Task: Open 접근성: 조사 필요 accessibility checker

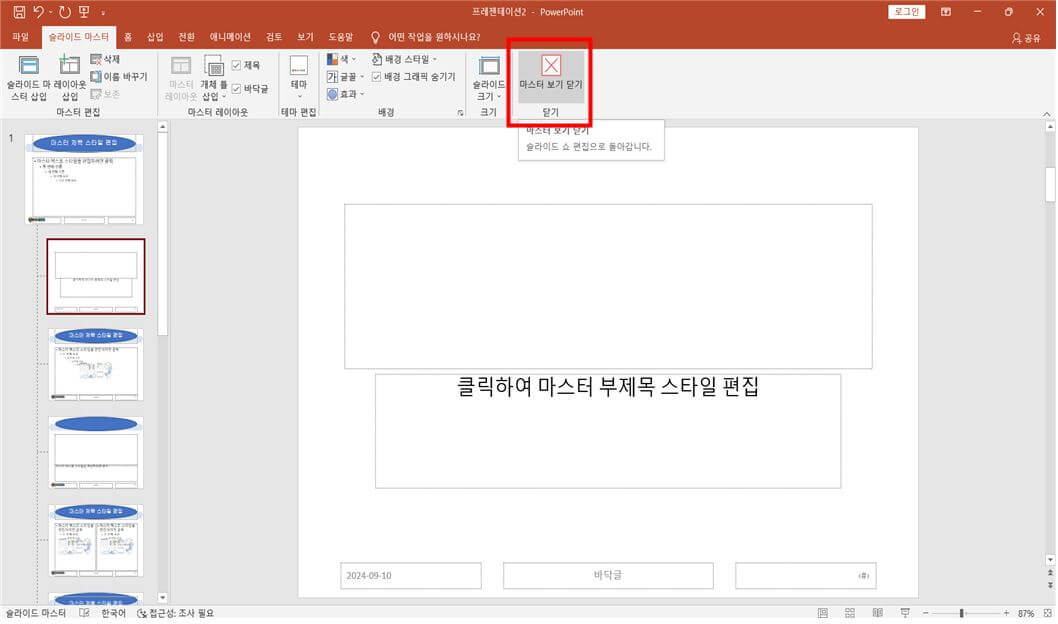Action: (x=175, y=613)
